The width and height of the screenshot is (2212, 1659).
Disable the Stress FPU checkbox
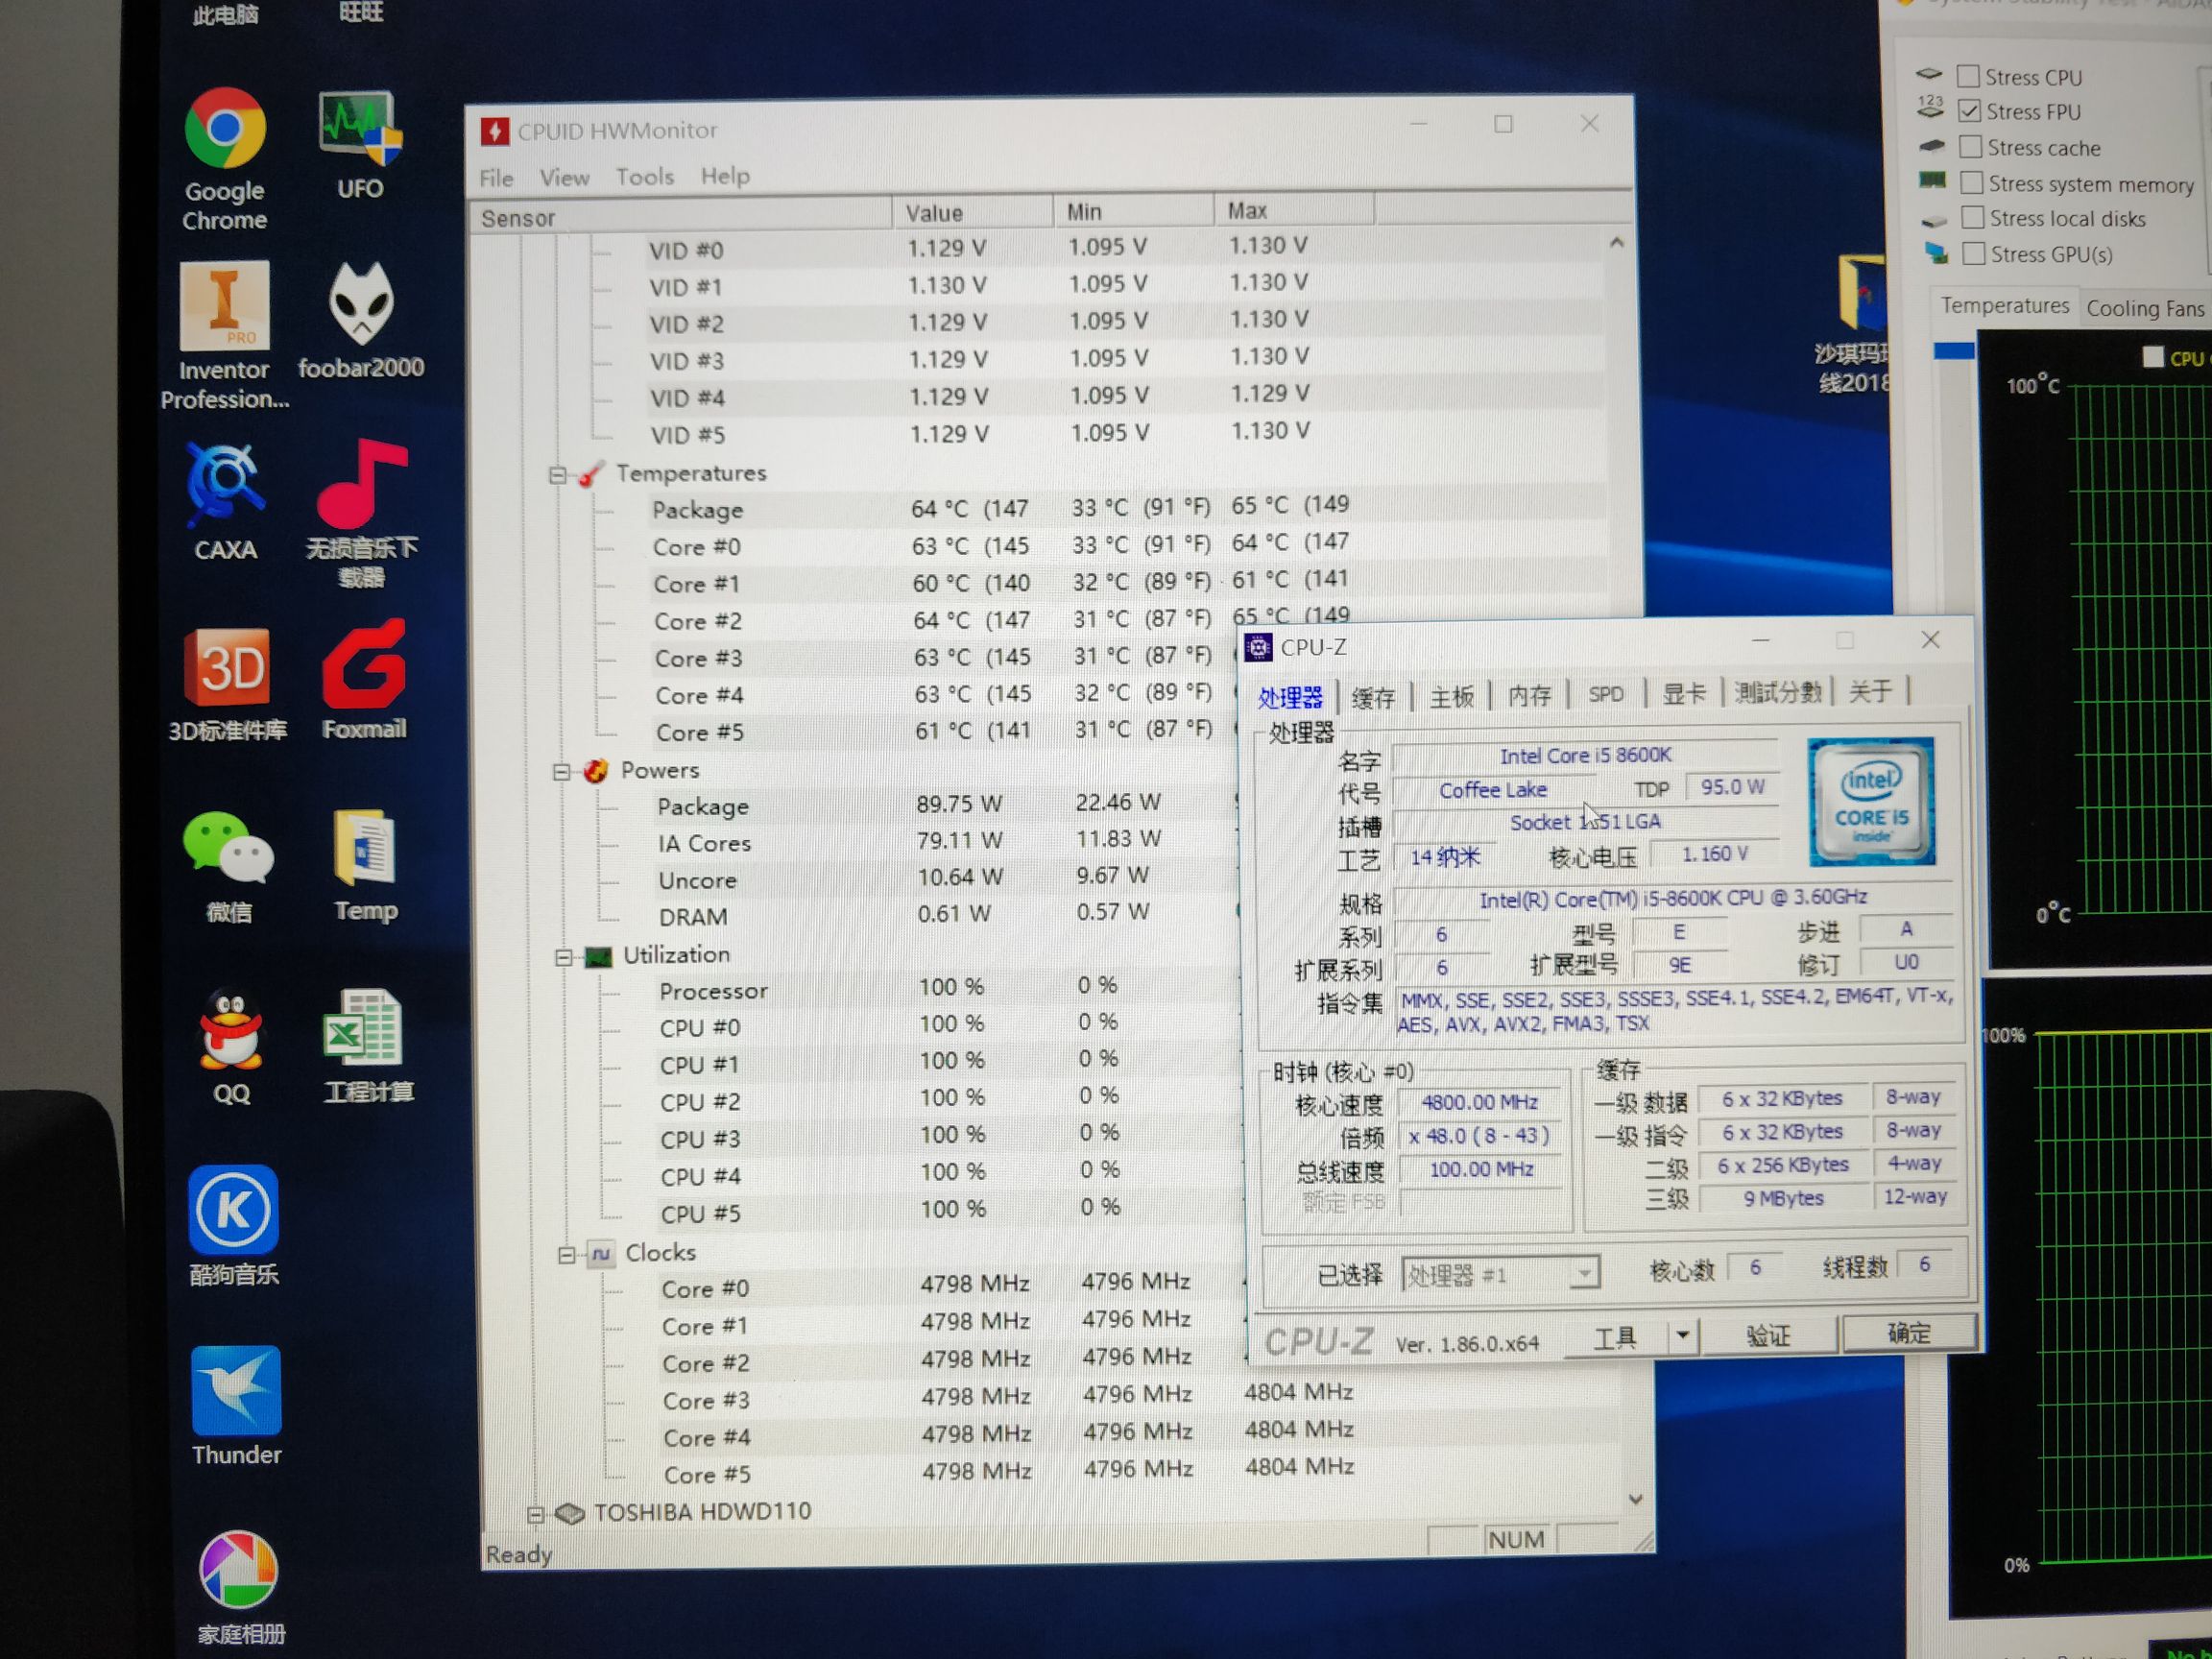(1970, 112)
